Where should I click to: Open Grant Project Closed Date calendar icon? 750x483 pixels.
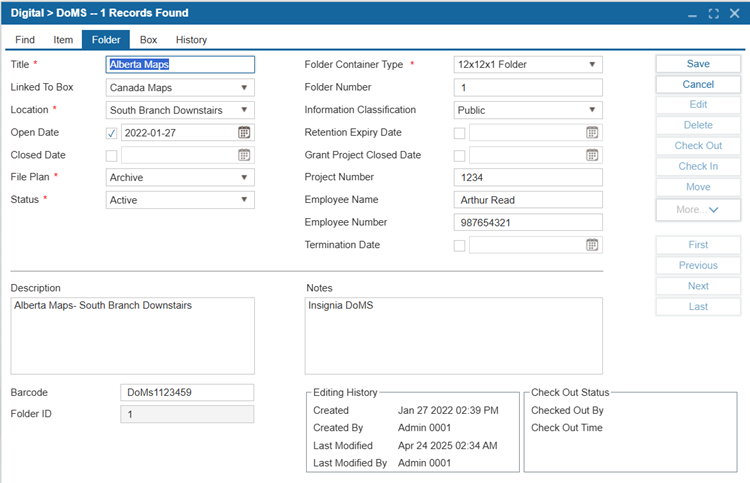(x=592, y=155)
